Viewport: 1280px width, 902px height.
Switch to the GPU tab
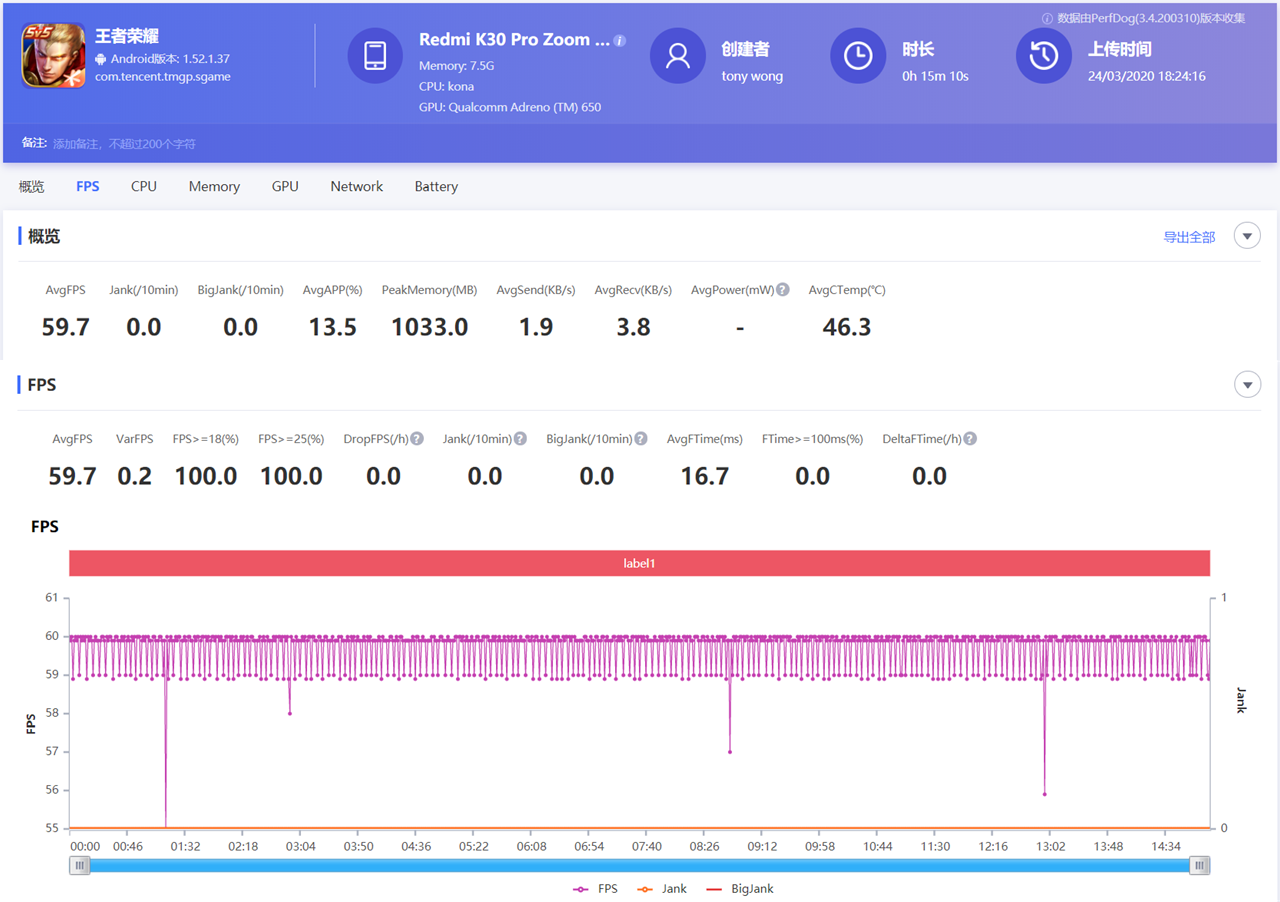[285, 187]
